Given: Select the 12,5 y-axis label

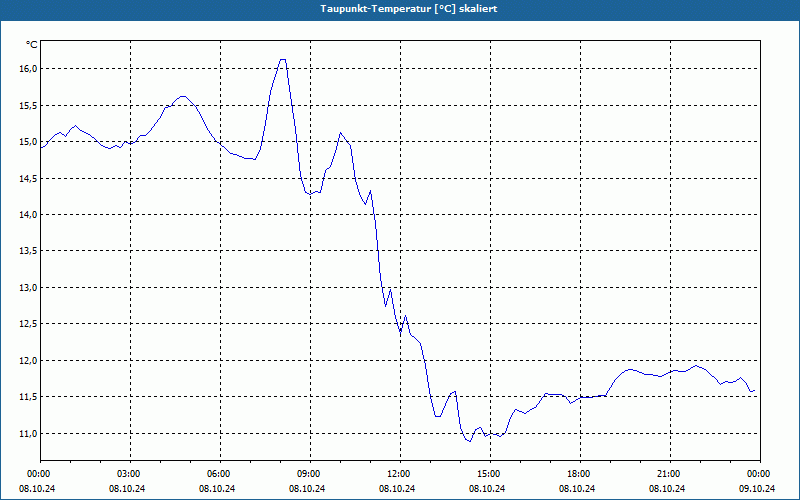Looking at the screenshot, I should [29, 324].
